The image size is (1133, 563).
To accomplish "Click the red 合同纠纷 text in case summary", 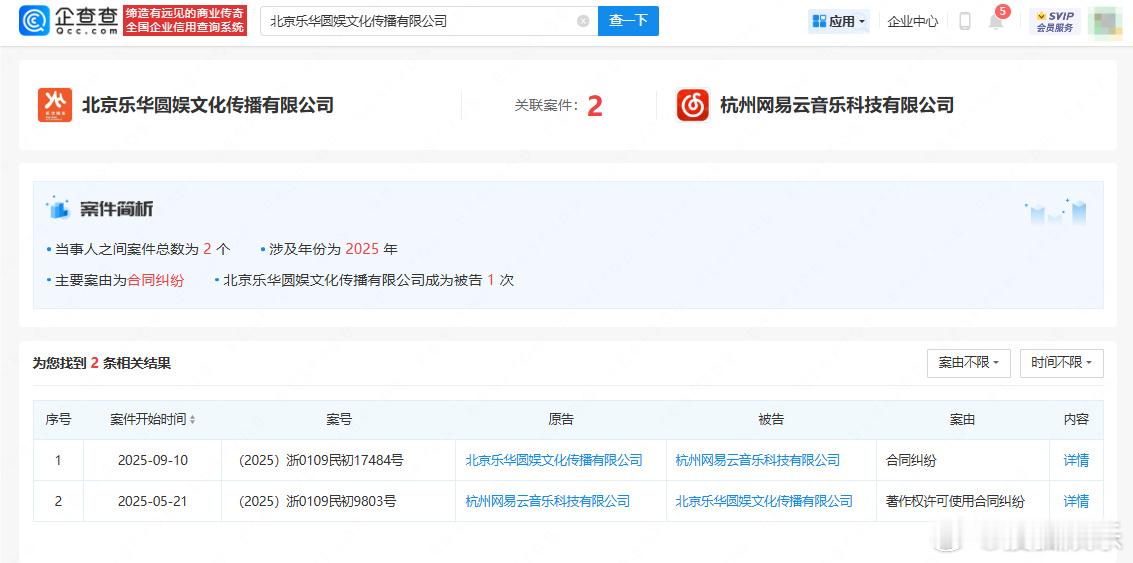I will [x=155, y=280].
